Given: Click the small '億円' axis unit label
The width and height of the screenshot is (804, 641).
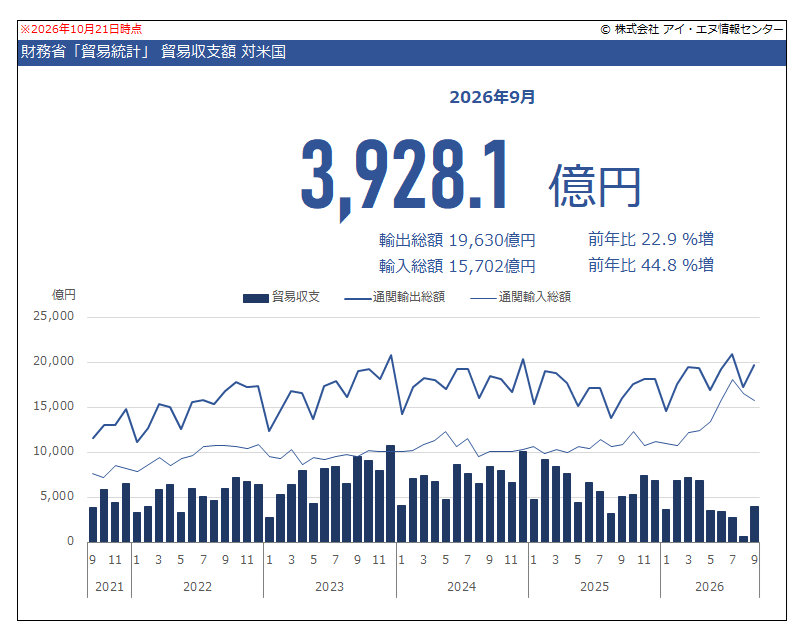Looking at the screenshot, I should 64,295.
